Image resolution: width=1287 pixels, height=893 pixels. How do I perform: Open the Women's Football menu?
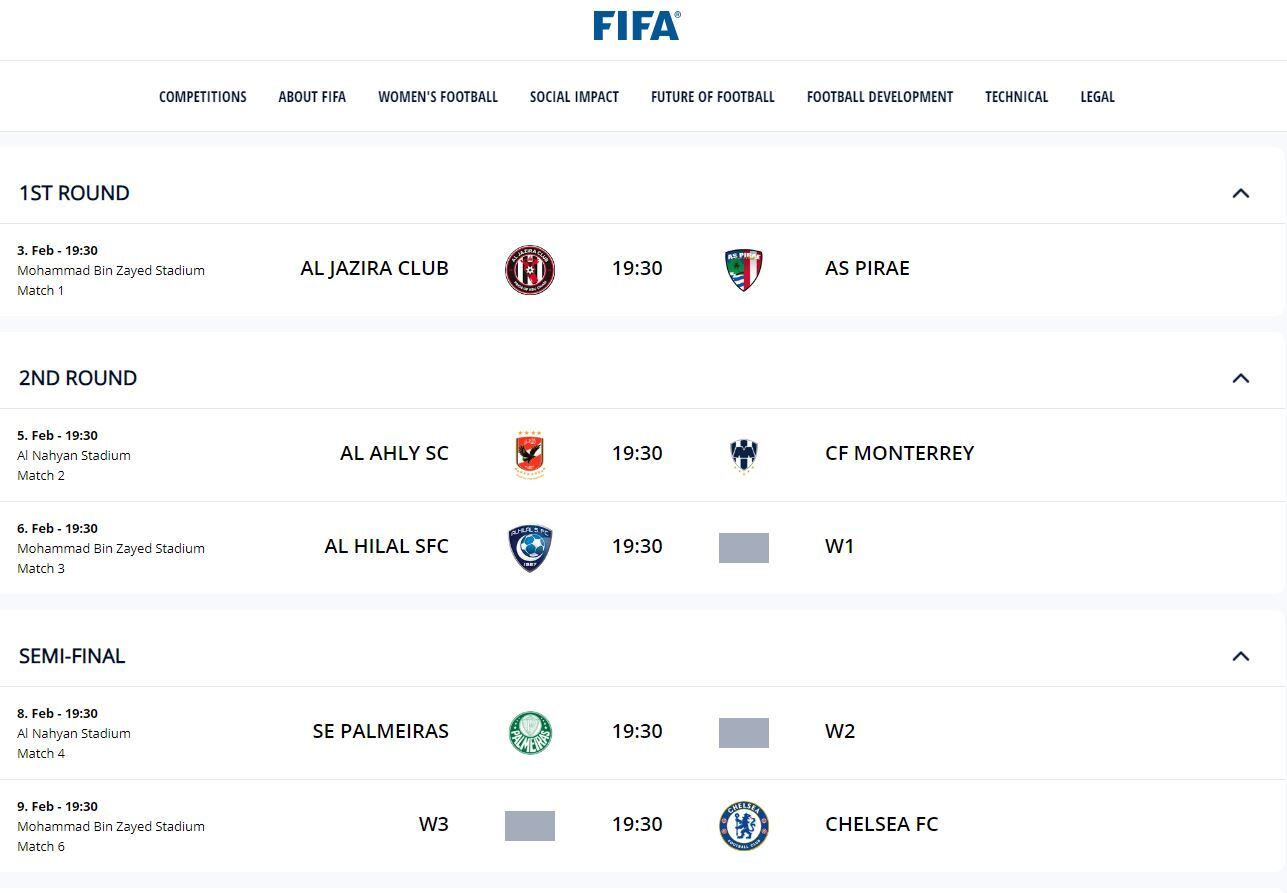[x=438, y=97]
